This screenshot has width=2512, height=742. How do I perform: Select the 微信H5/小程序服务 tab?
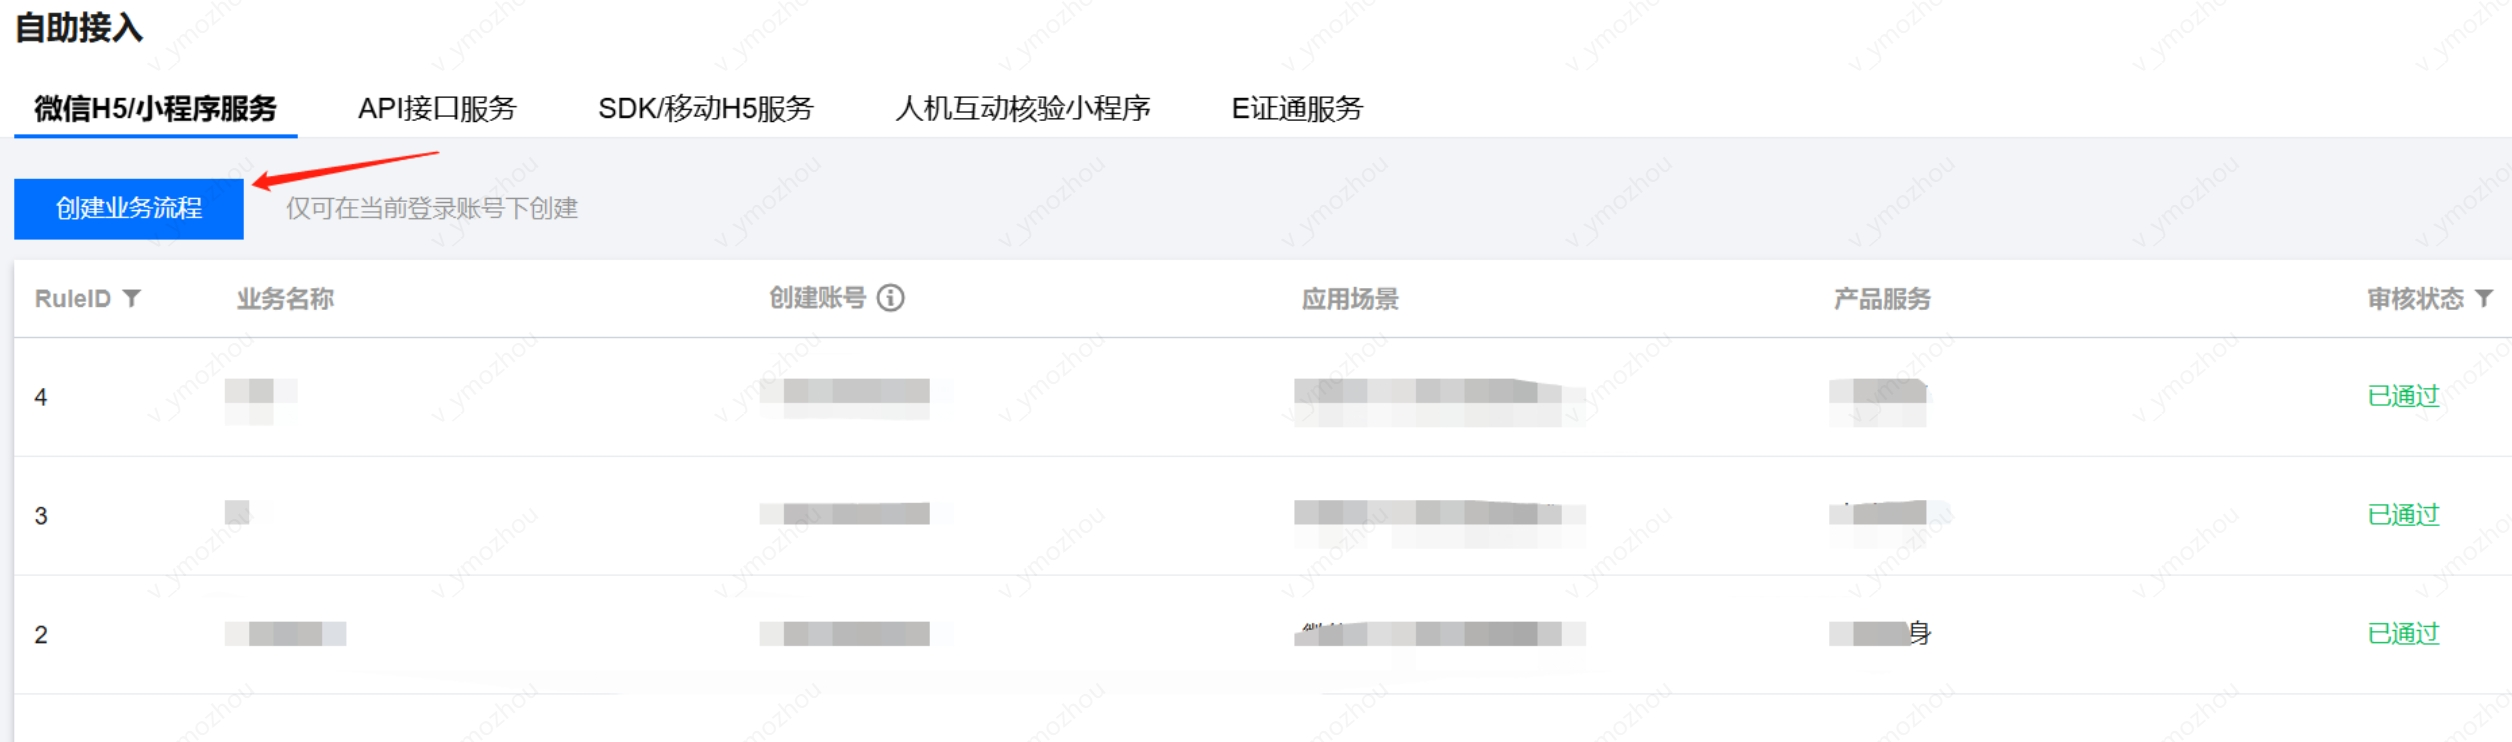click(155, 108)
